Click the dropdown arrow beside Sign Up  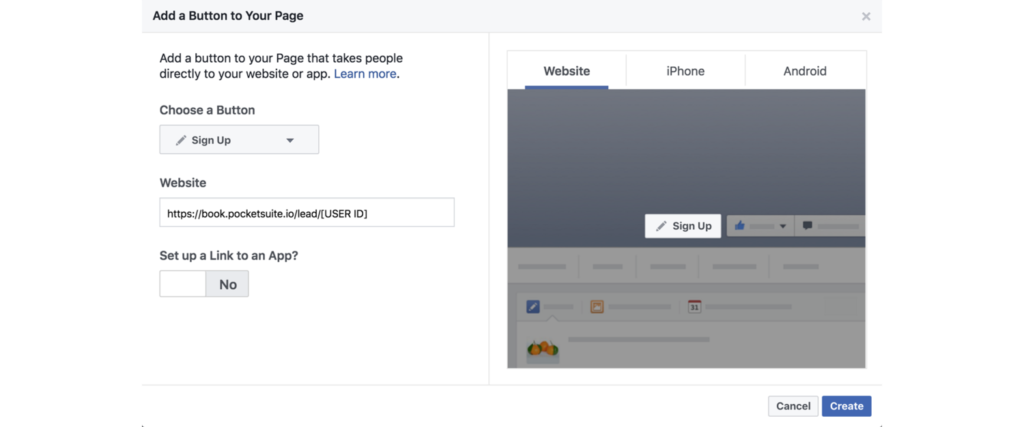coord(291,140)
